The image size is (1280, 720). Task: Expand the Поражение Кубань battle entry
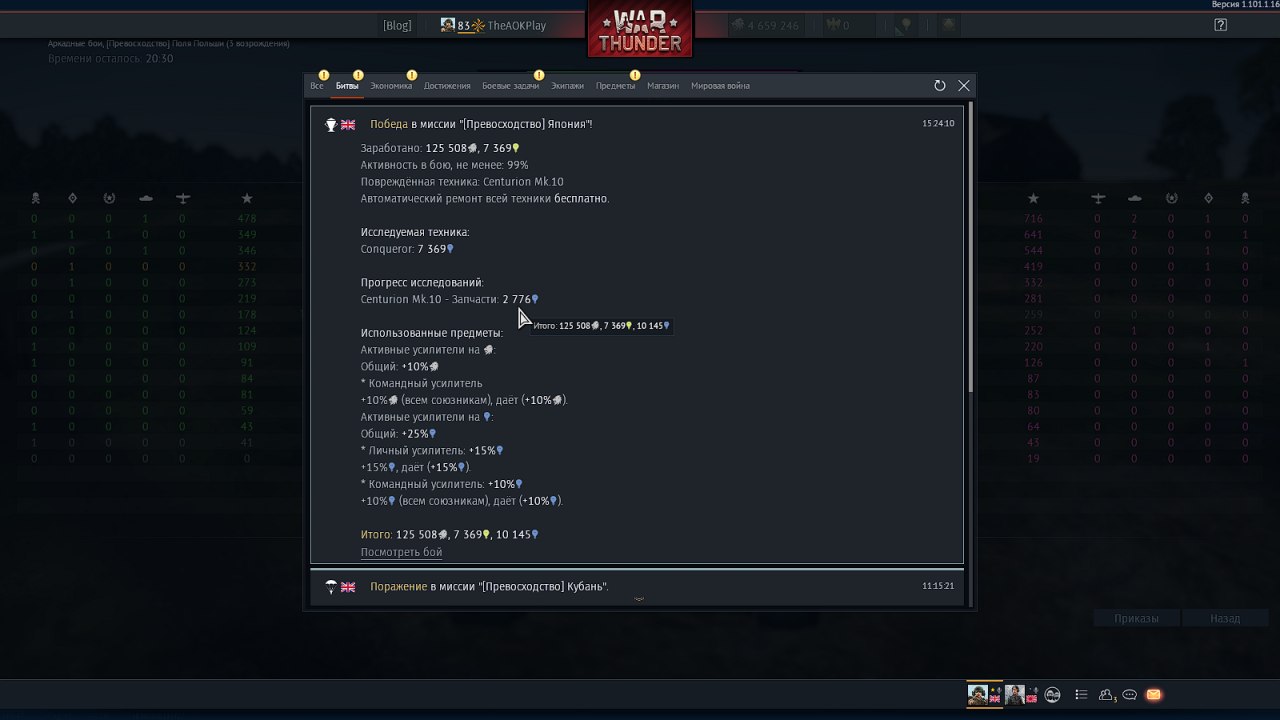point(637,587)
